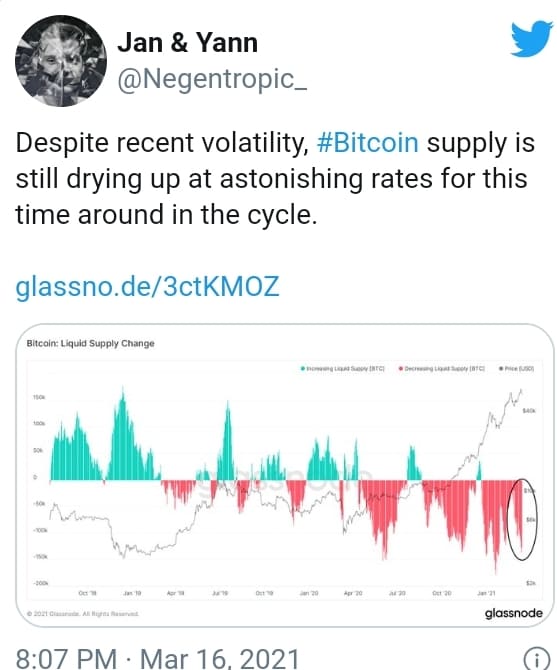Toggle the Increasing Liquid Supply legend entry
Screen dimensions: 557x670
click(x=343, y=368)
